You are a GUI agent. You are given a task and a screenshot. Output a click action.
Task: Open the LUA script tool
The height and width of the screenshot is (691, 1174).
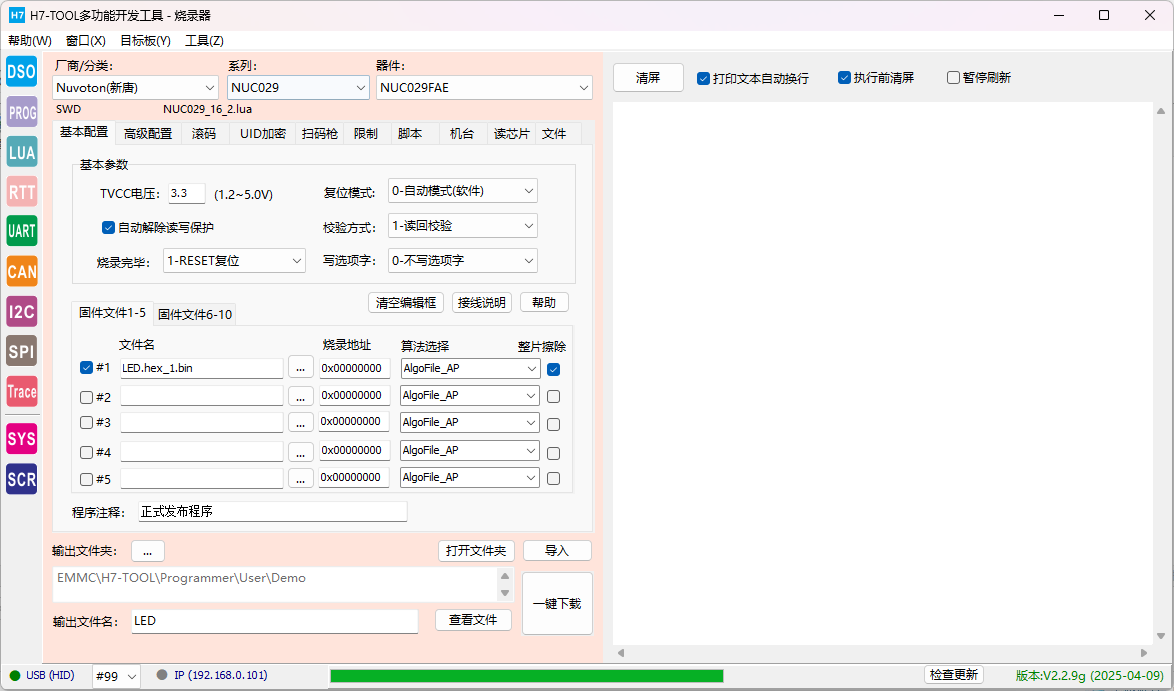(x=22, y=152)
